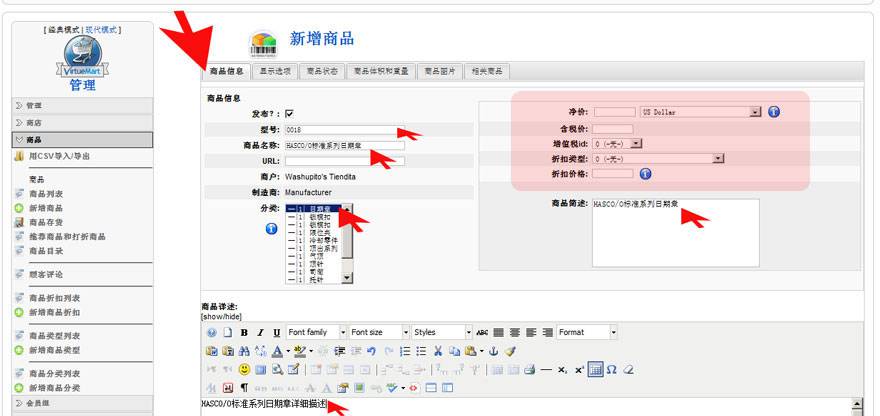Insert an anchor in the editor

[x=493, y=351]
